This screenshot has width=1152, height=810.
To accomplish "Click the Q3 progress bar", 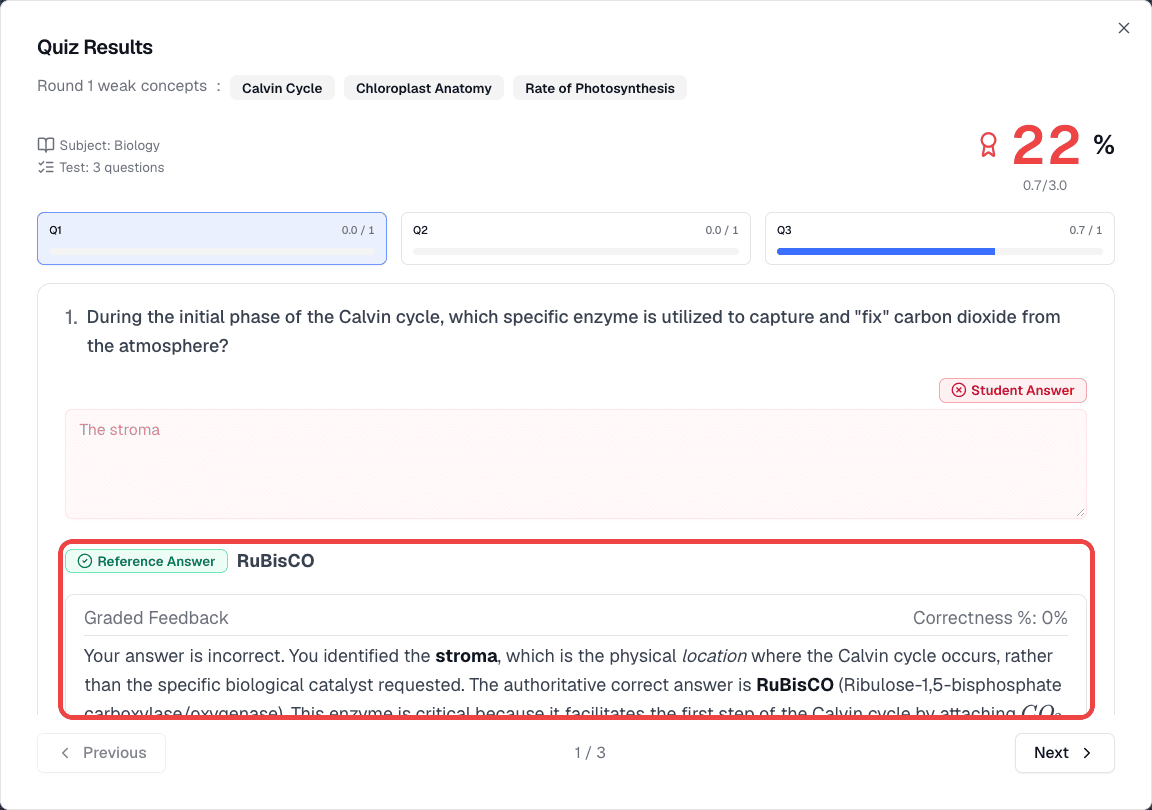I will coord(940,251).
